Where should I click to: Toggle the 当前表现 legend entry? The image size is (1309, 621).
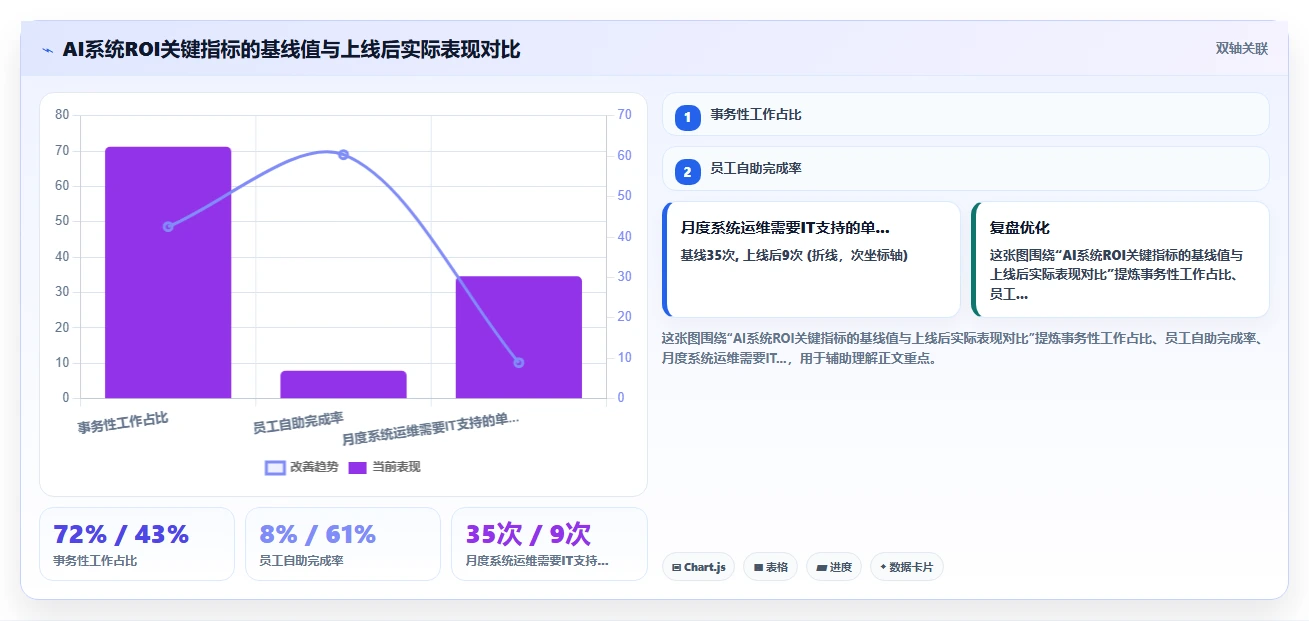coord(384,467)
